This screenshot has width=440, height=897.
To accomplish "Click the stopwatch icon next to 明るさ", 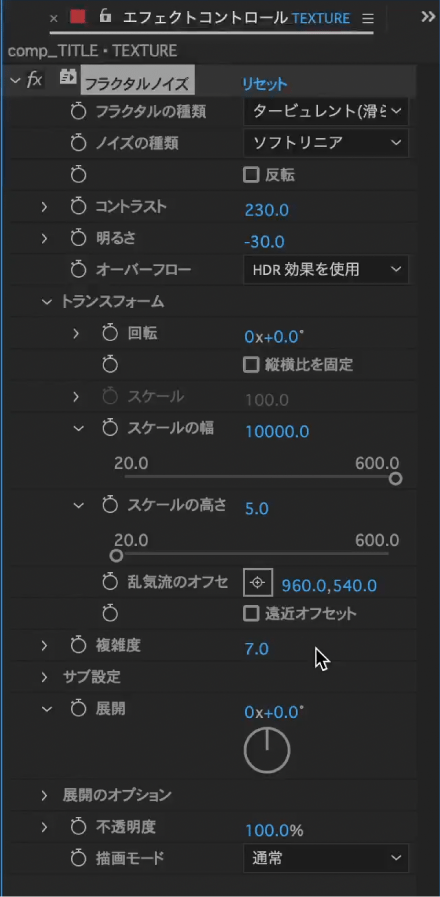I will pyautogui.click(x=78, y=239).
